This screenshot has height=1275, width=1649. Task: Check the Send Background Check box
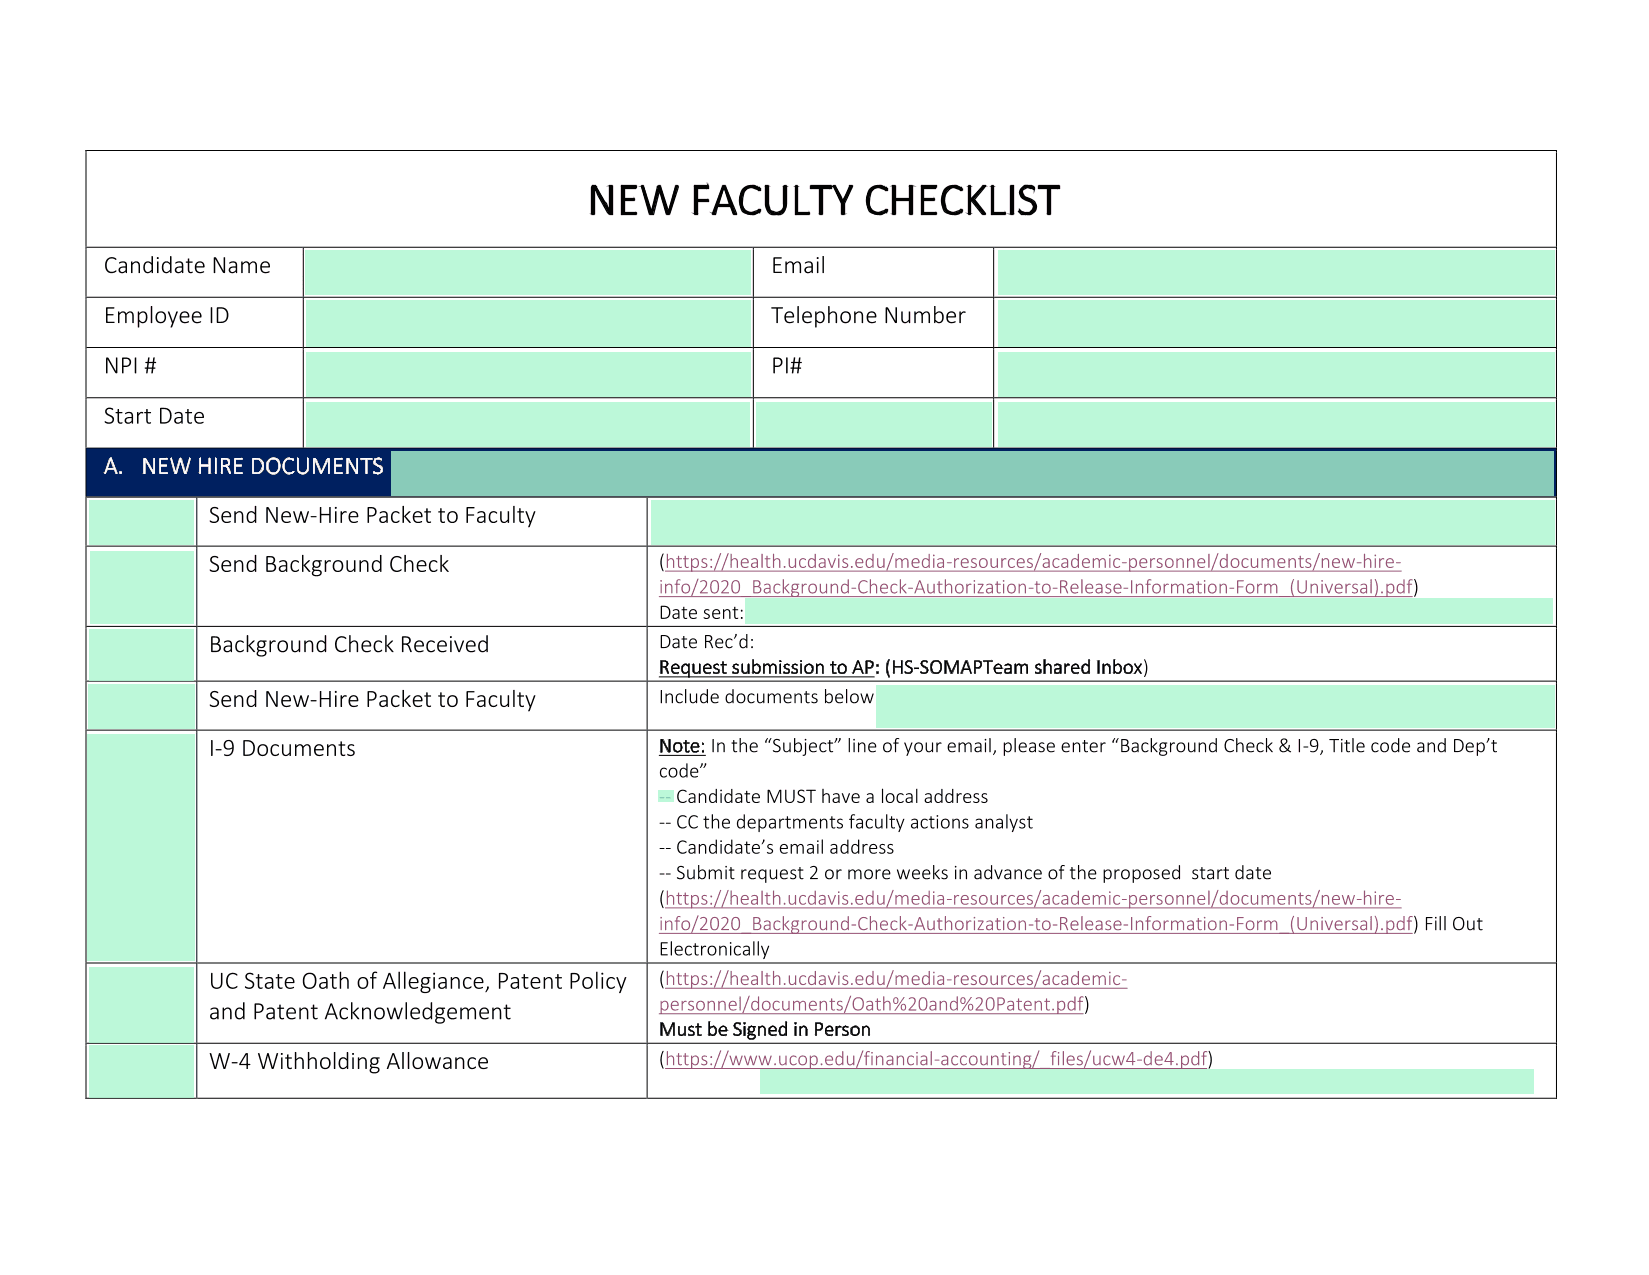[x=141, y=586]
